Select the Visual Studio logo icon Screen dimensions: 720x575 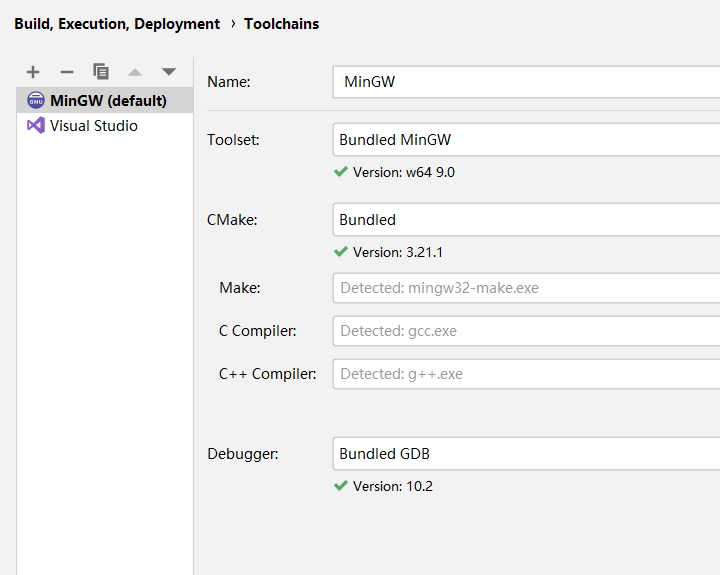click(36, 125)
